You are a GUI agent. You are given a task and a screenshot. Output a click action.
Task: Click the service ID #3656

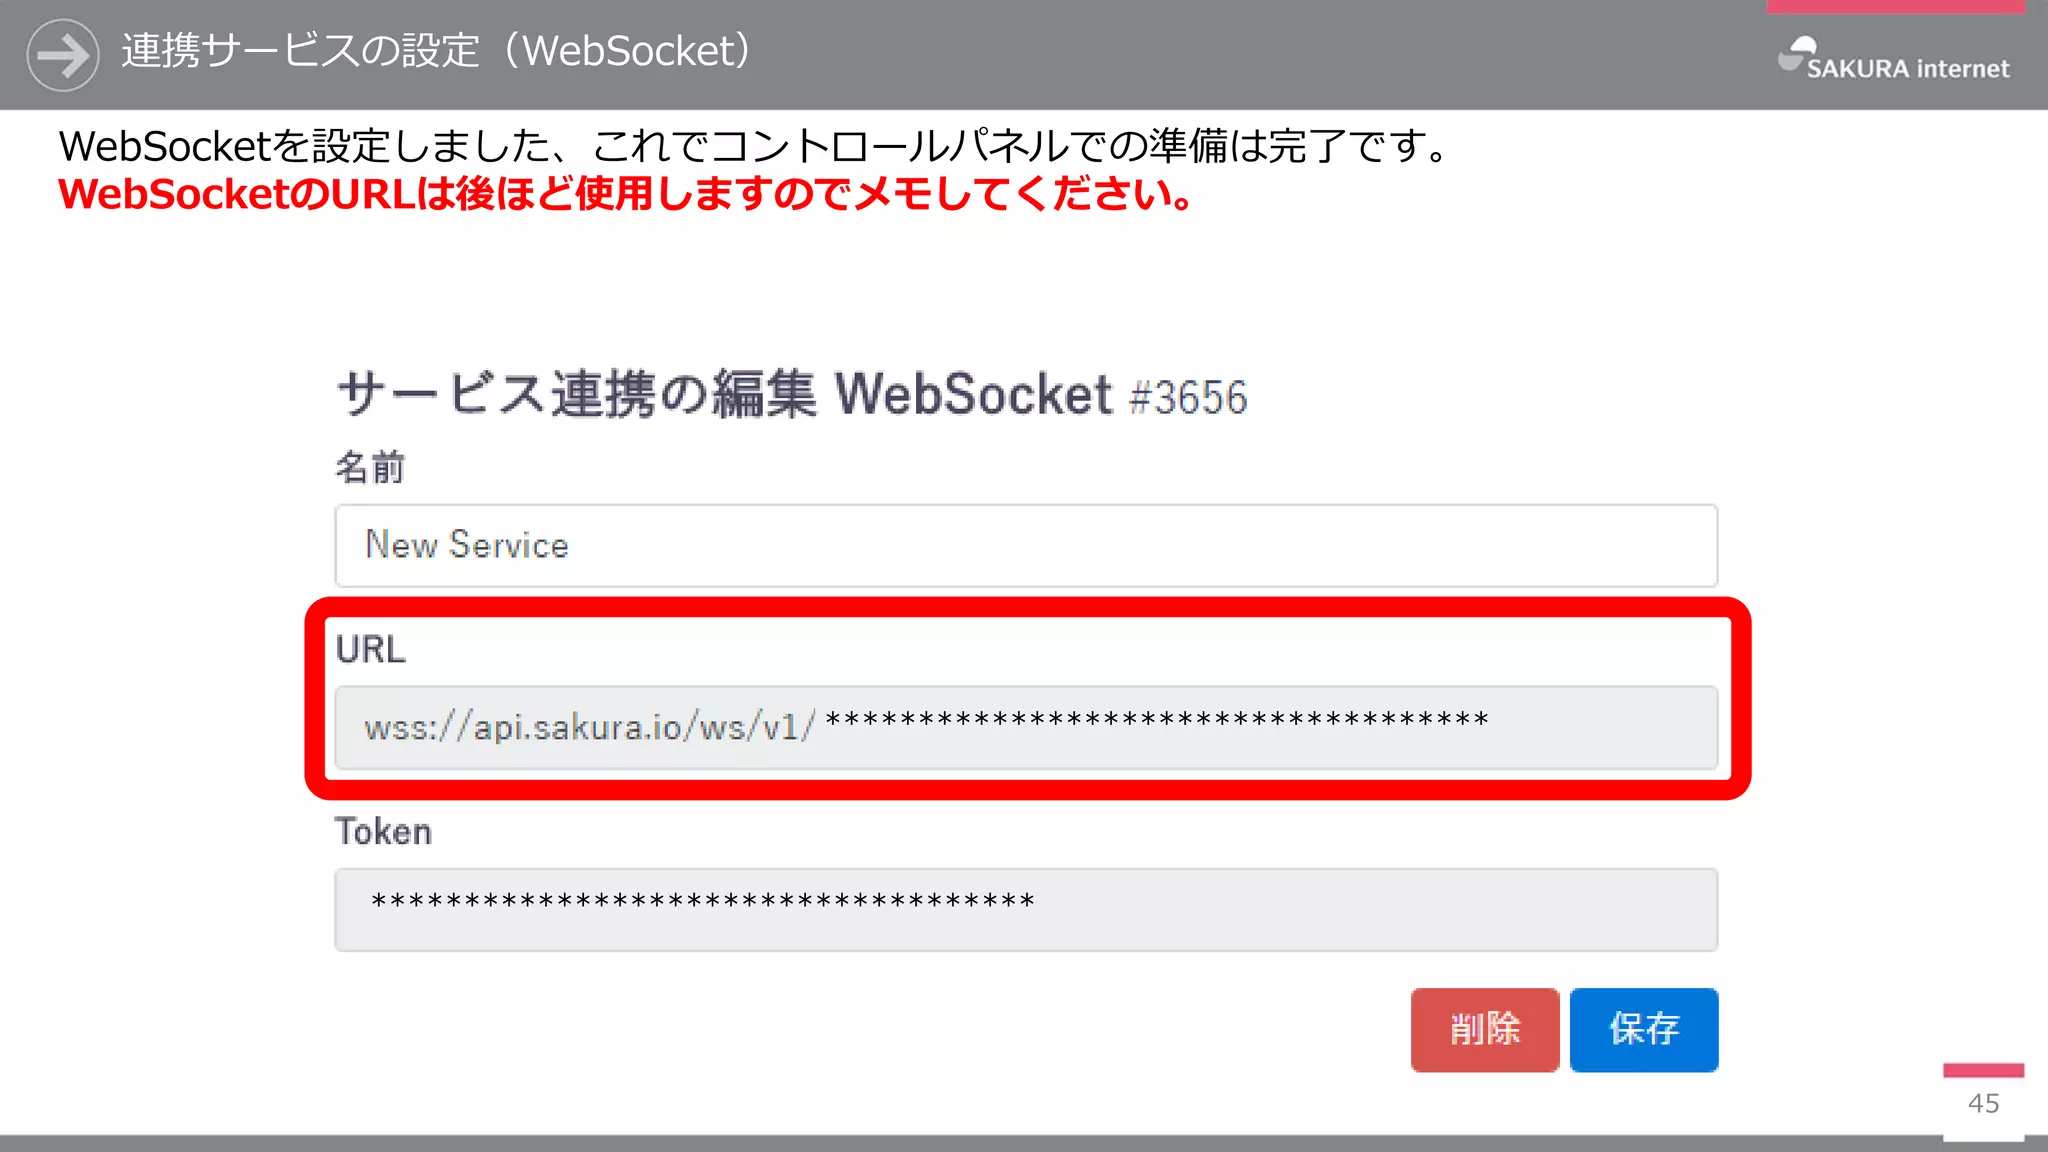tap(1188, 397)
